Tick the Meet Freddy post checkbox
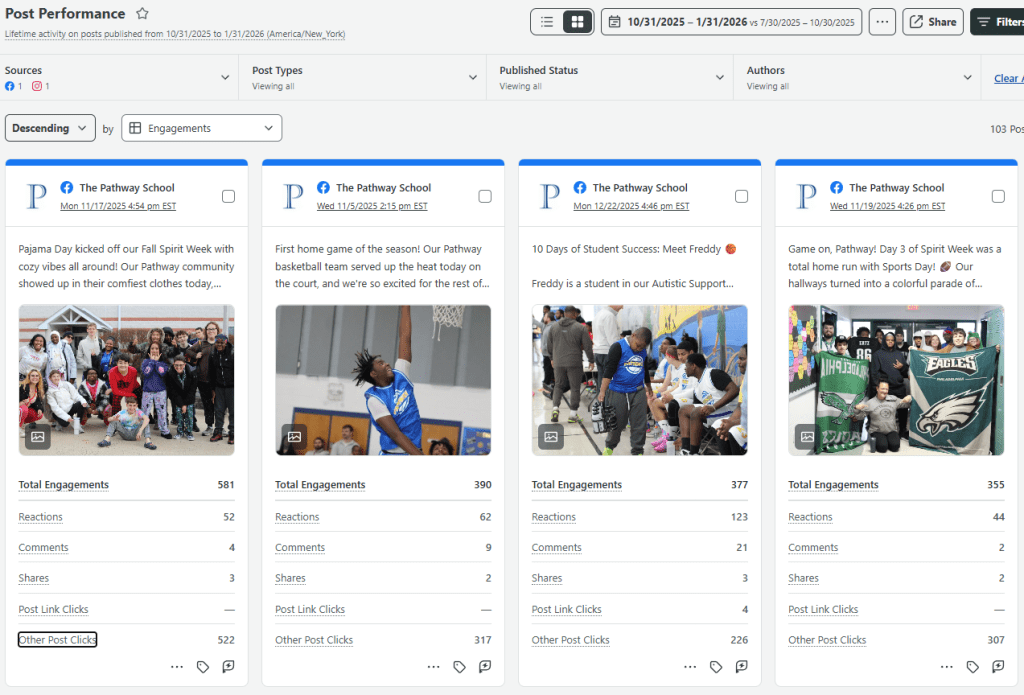 tap(741, 196)
